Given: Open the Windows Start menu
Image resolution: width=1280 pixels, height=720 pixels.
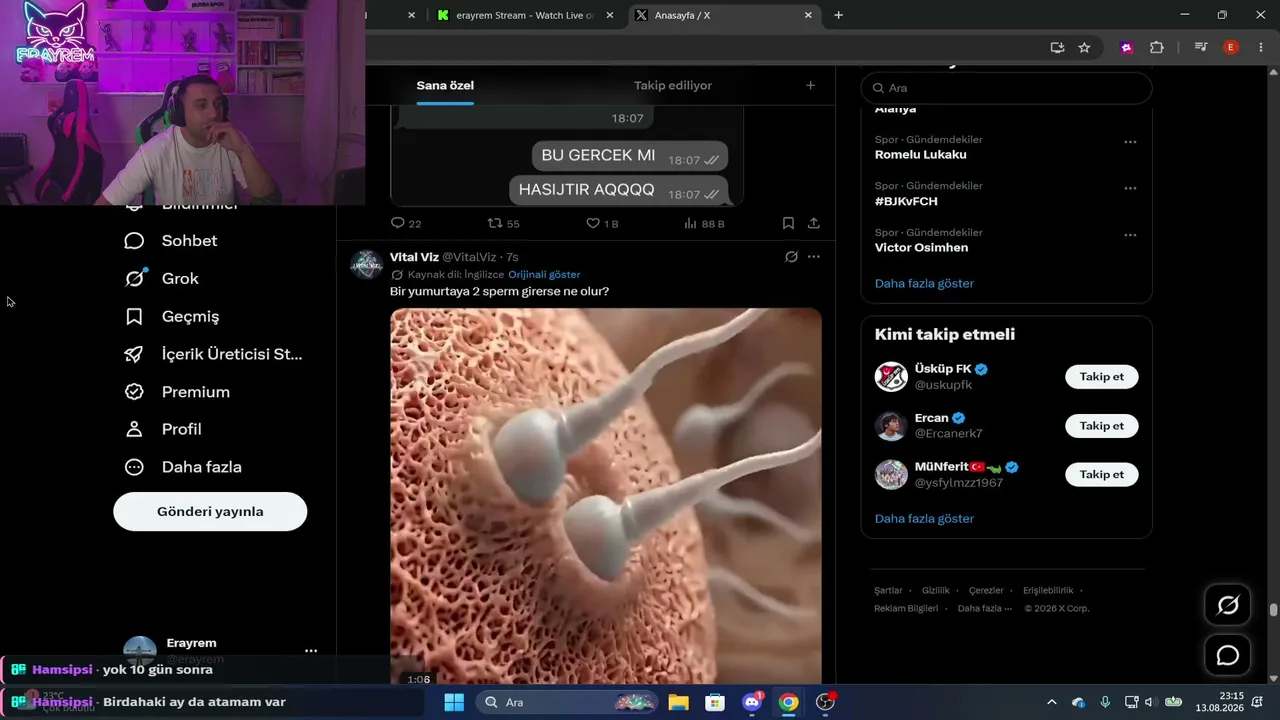Looking at the screenshot, I should [x=453, y=702].
